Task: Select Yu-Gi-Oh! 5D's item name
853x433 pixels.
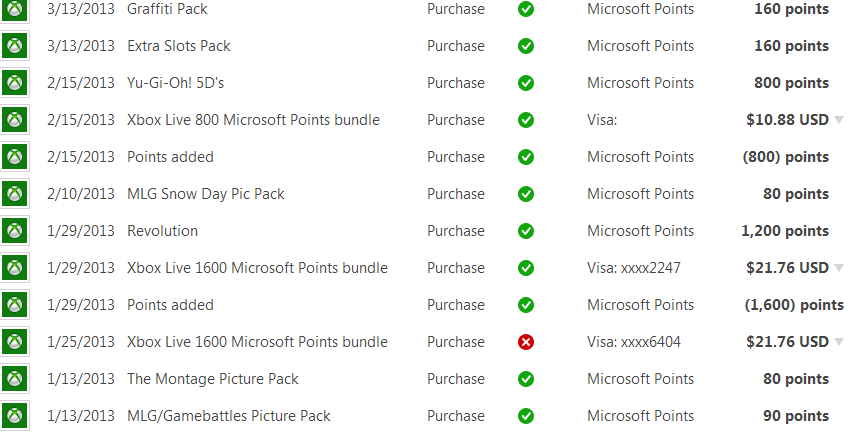Action: click(175, 83)
